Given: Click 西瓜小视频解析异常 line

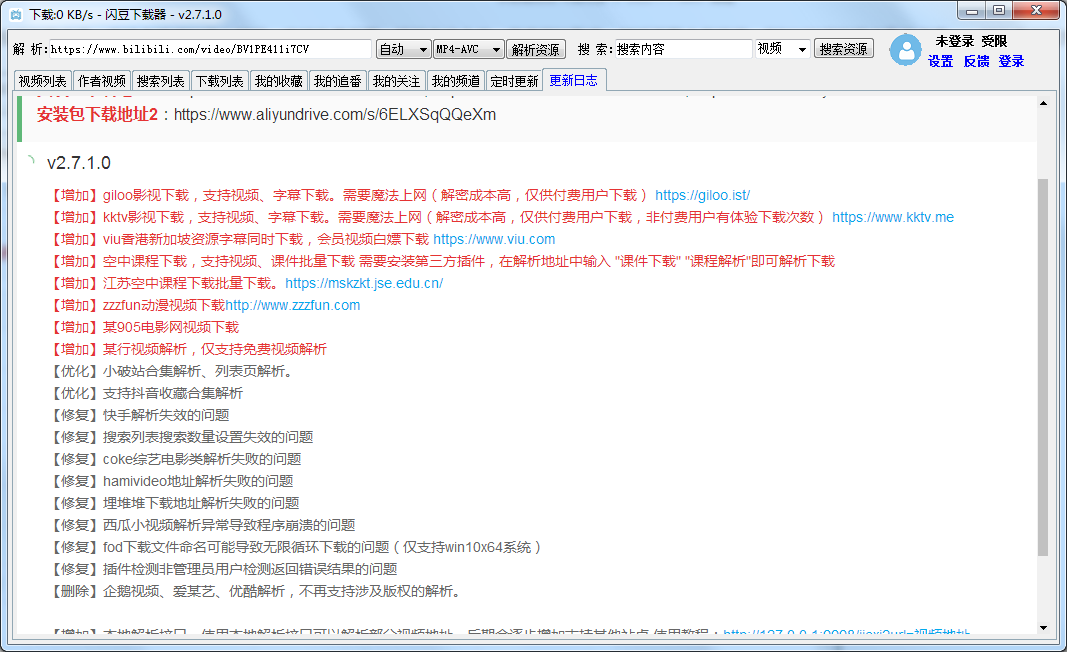Looking at the screenshot, I should pyautogui.click(x=202, y=525).
